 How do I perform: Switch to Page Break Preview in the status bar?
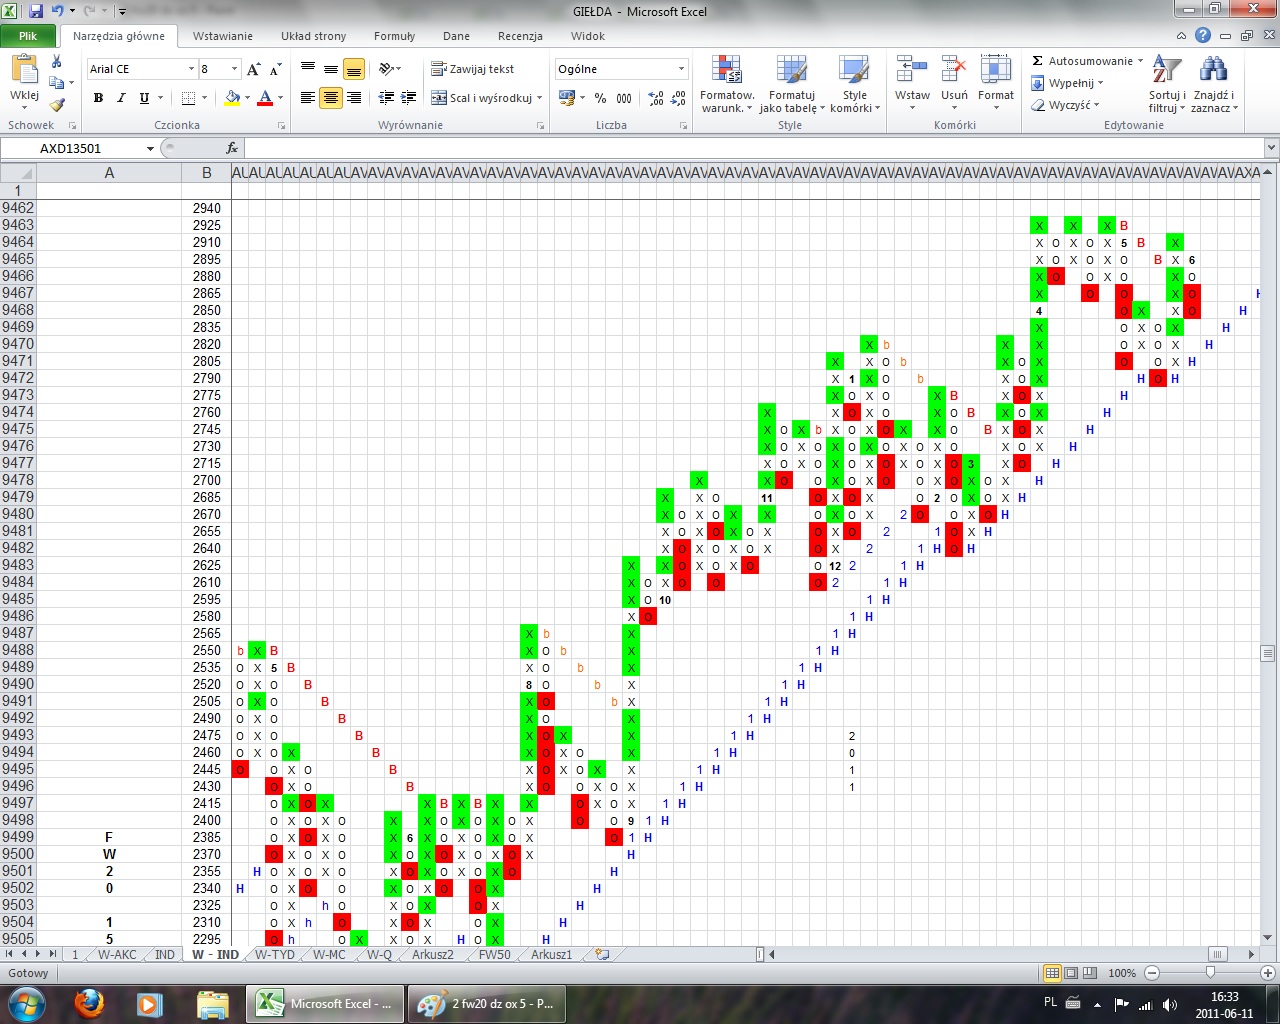(x=1089, y=973)
